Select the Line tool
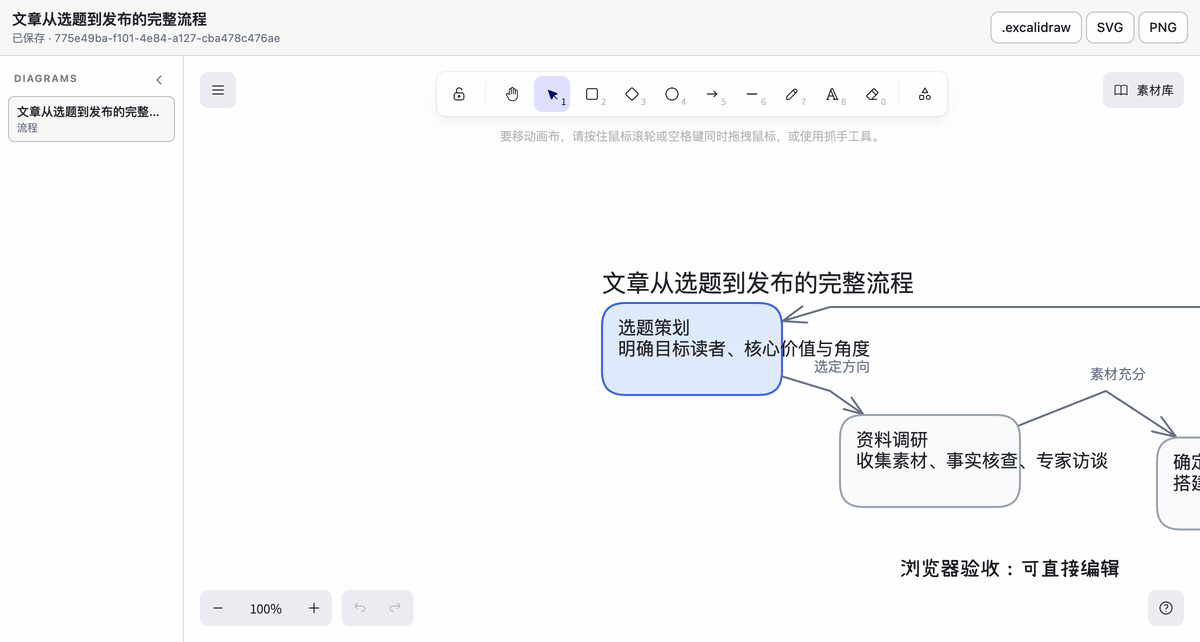This screenshot has width=1200, height=642. [752, 94]
